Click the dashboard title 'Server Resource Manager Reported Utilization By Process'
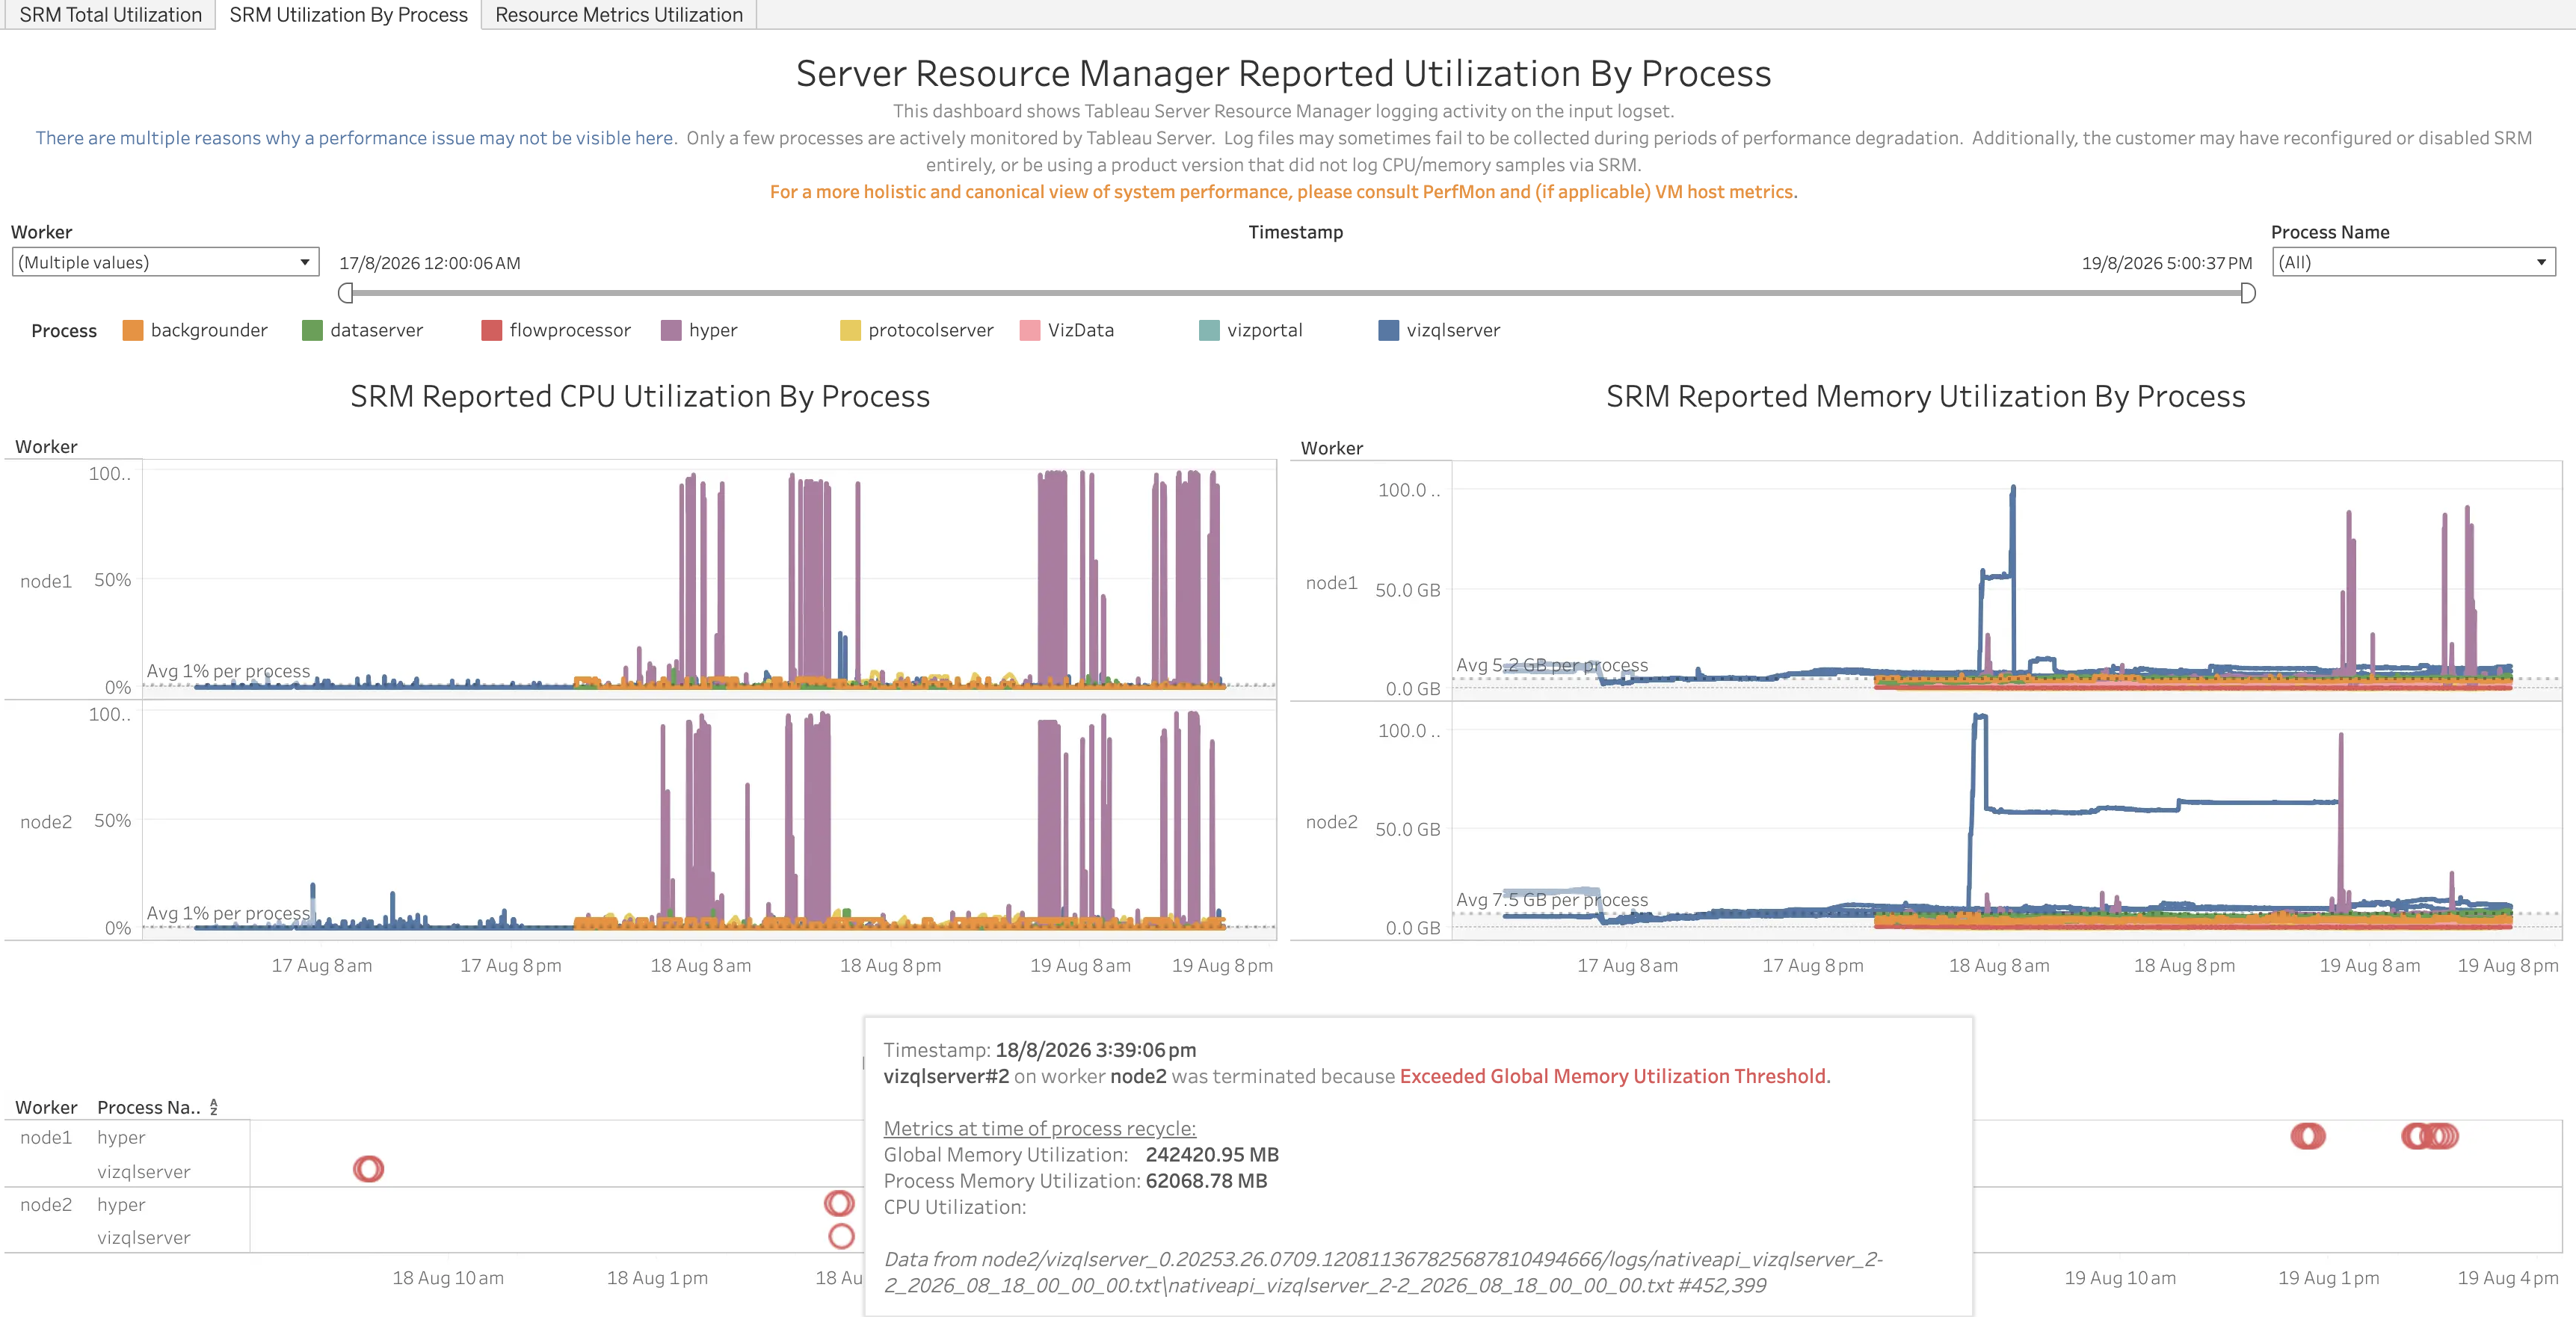Viewport: 2576px width, 1317px height. (1283, 74)
